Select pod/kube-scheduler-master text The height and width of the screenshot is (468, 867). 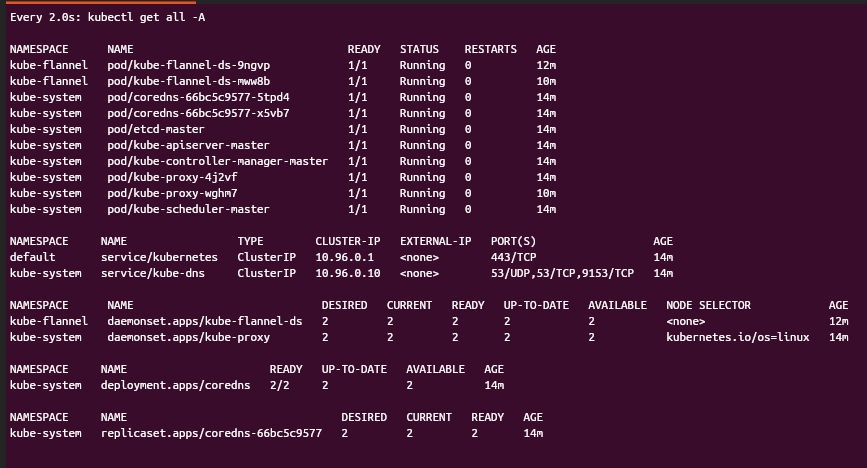(189, 210)
